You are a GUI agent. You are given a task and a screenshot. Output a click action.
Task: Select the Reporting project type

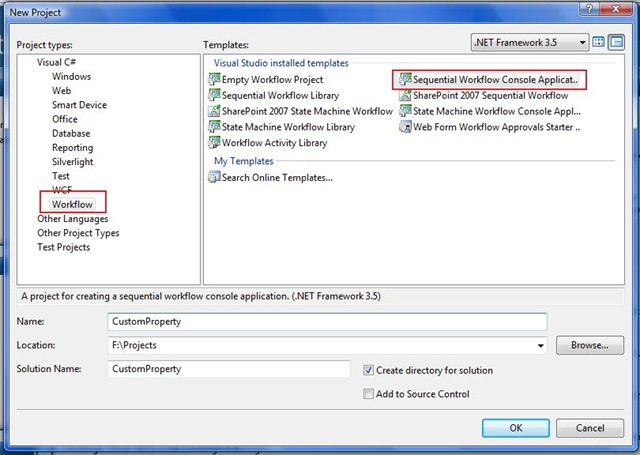(73, 148)
